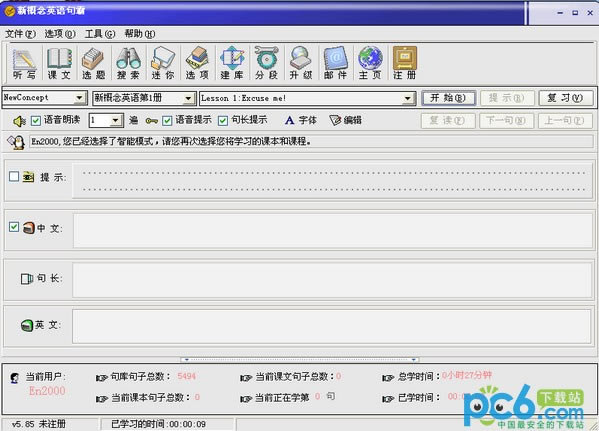The width and height of the screenshot is (599, 431).
Task: Go to 主页 globe homepage icon
Action: pos(370,63)
